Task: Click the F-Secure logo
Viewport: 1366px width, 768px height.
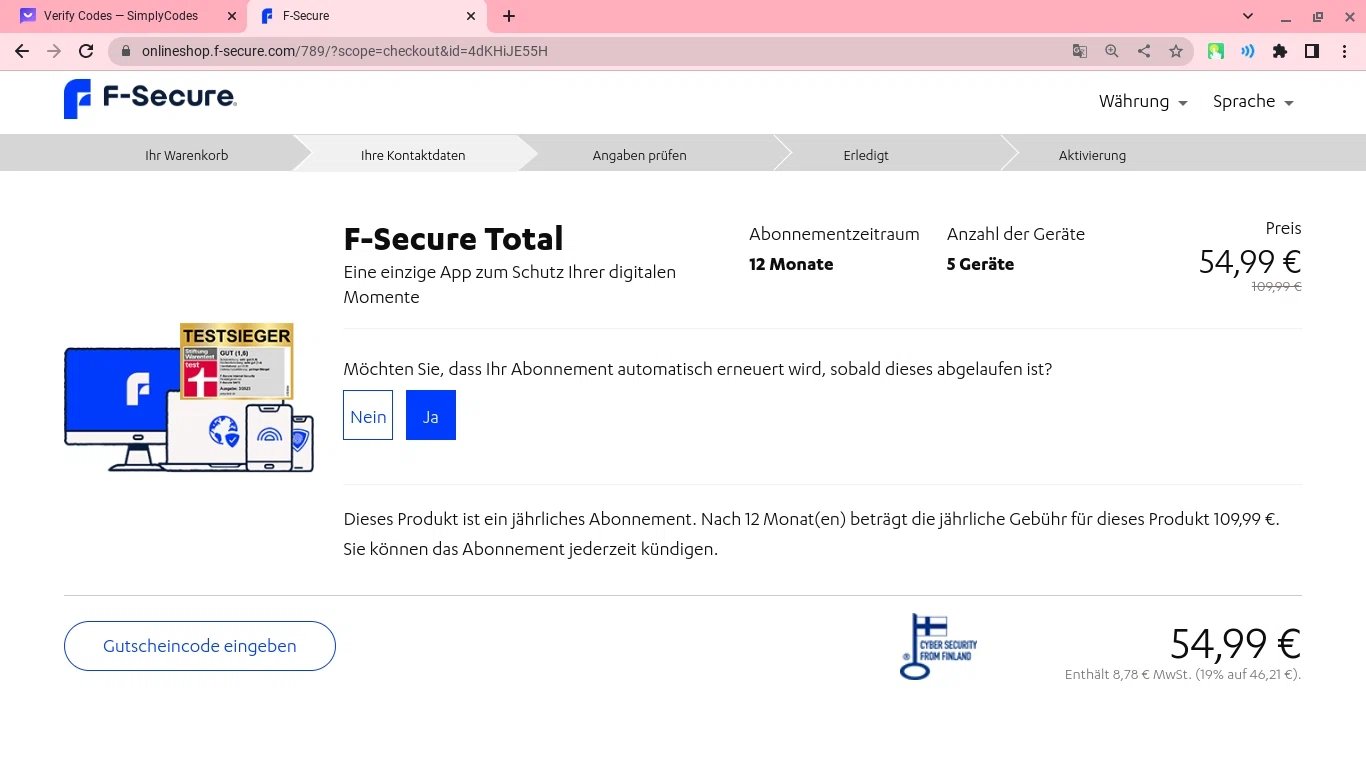Action: [x=150, y=99]
